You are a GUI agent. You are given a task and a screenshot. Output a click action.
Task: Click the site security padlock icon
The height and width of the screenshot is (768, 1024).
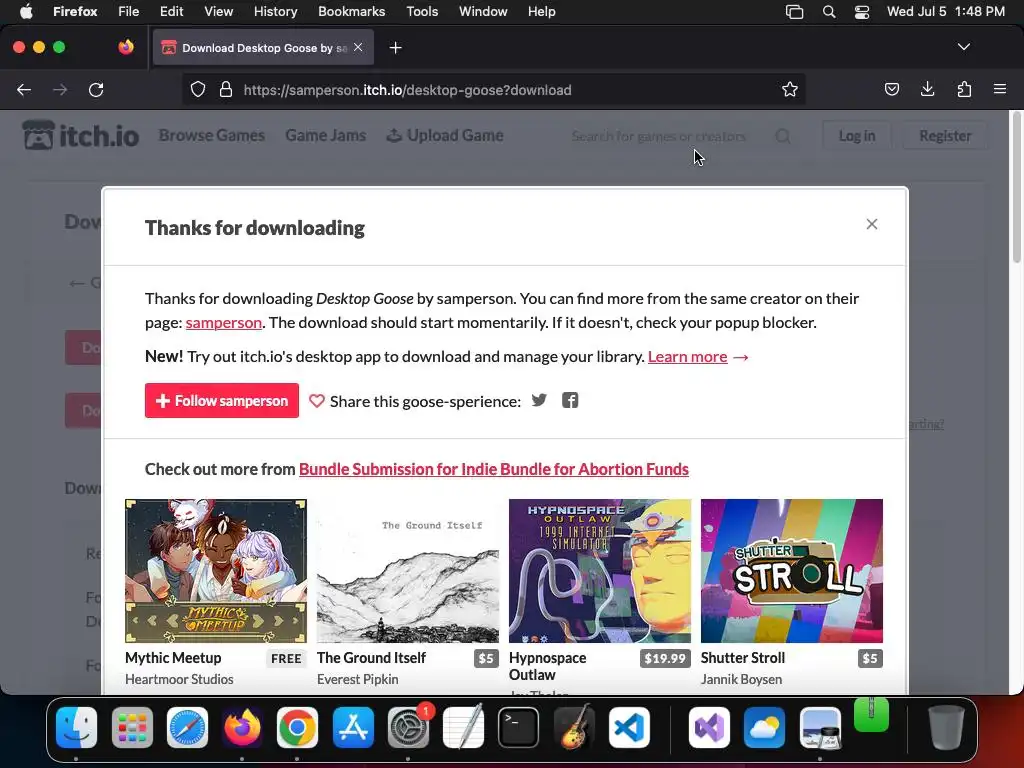tap(226, 89)
